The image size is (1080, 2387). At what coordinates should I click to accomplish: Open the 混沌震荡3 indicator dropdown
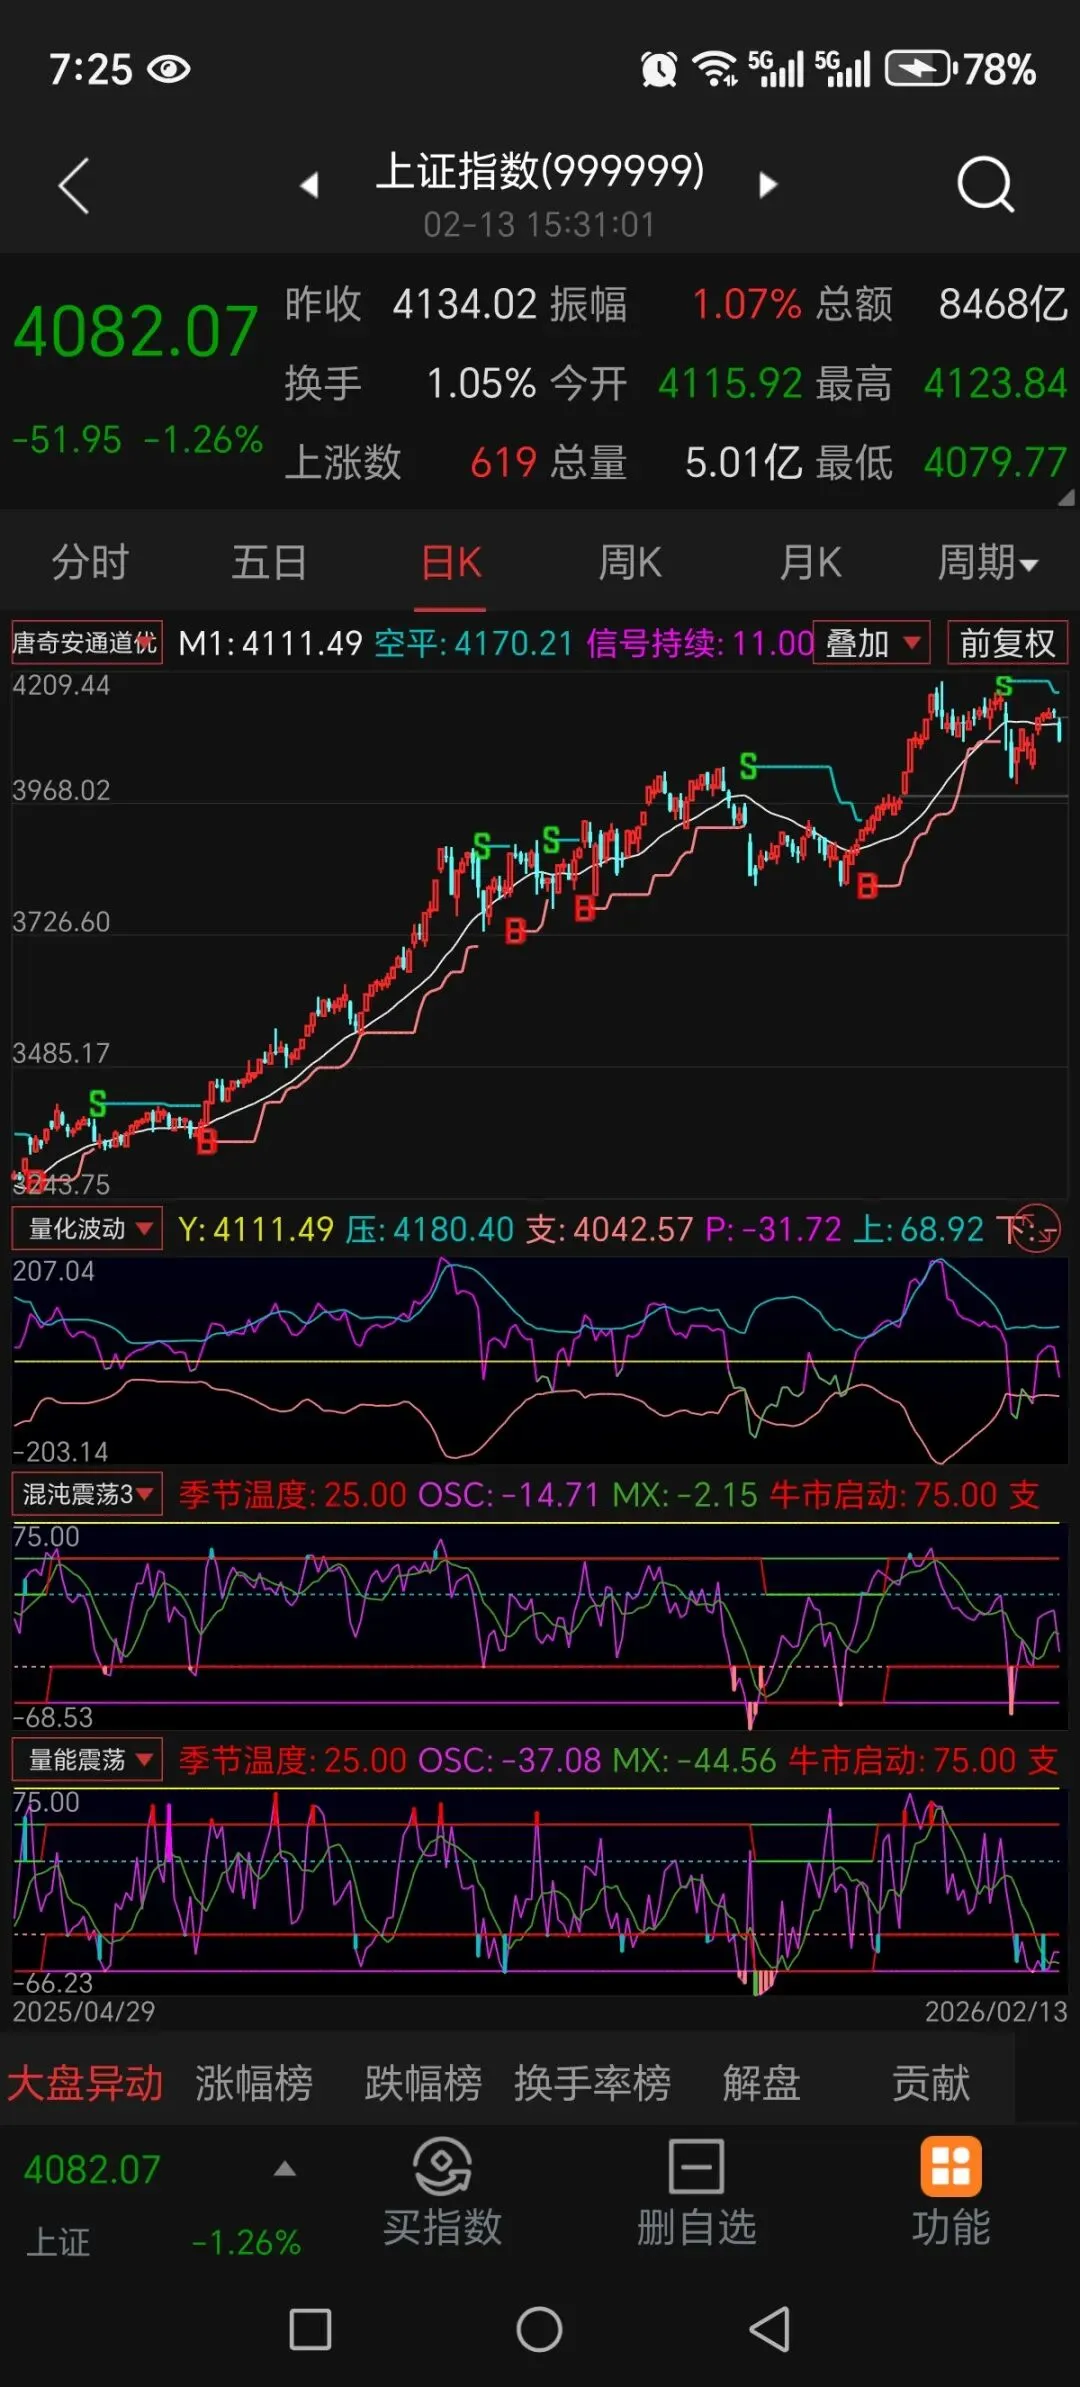pos(86,1494)
